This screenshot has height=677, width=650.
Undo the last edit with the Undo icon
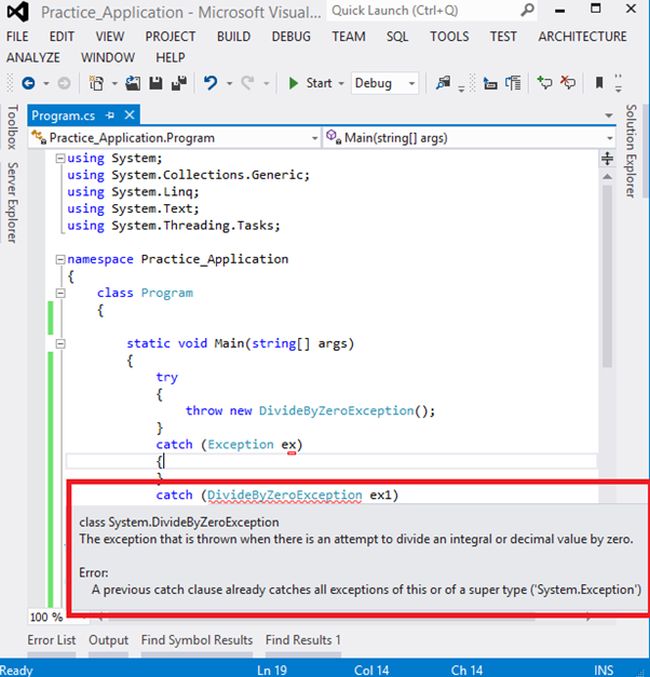pos(211,82)
